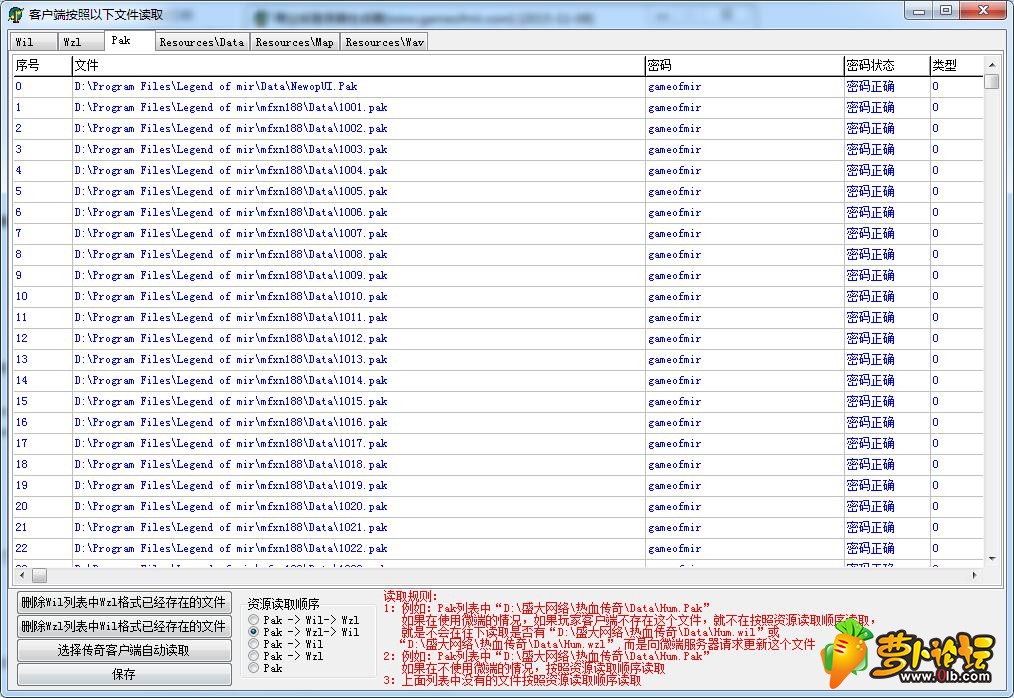Open the Resources\Data tab
This screenshot has width=1014, height=698.
click(x=202, y=42)
